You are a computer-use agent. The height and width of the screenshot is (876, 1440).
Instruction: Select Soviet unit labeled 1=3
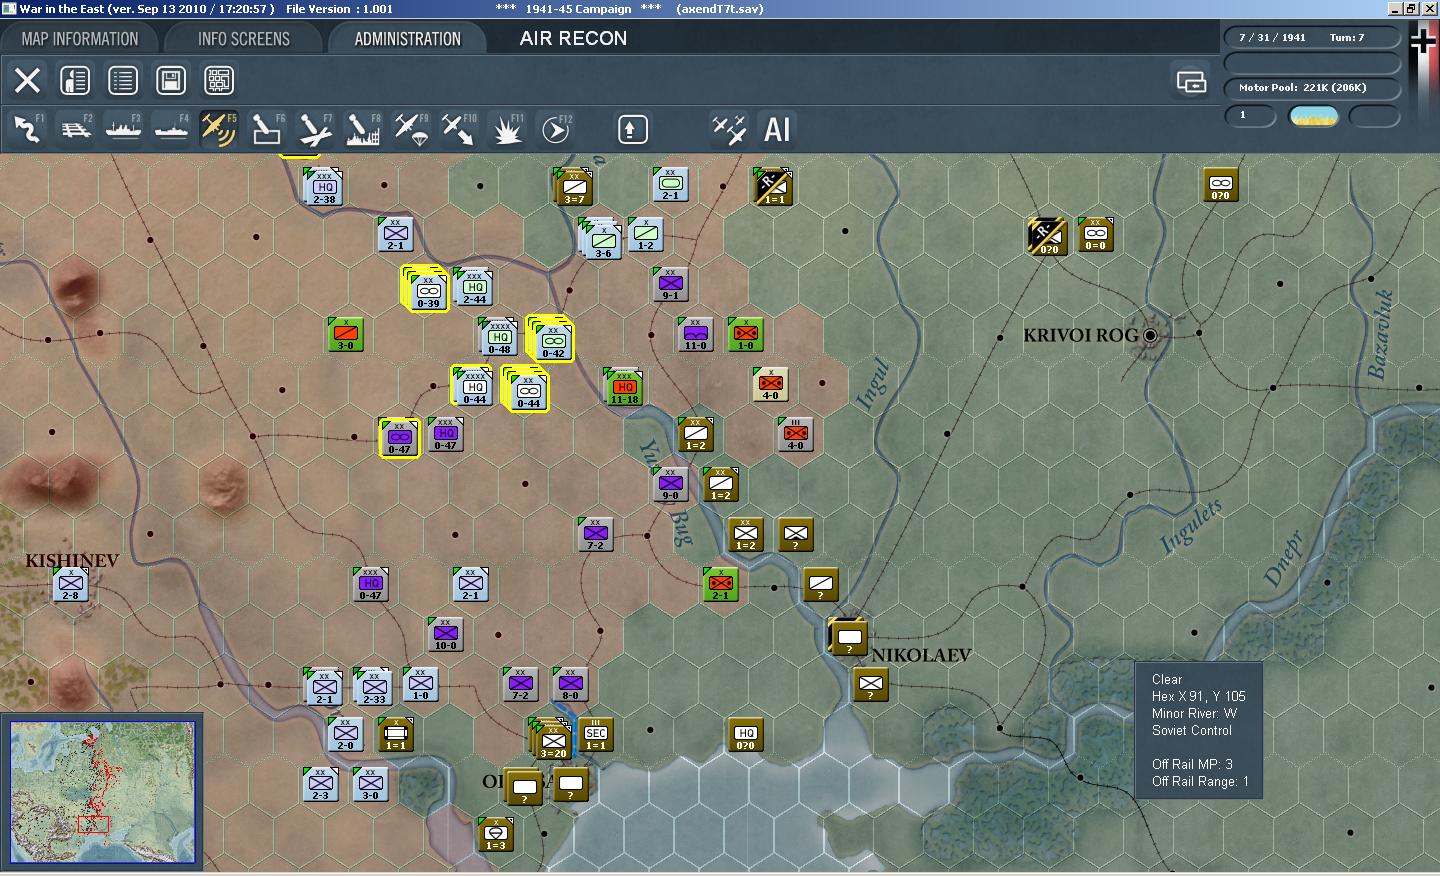[x=496, y=834]
